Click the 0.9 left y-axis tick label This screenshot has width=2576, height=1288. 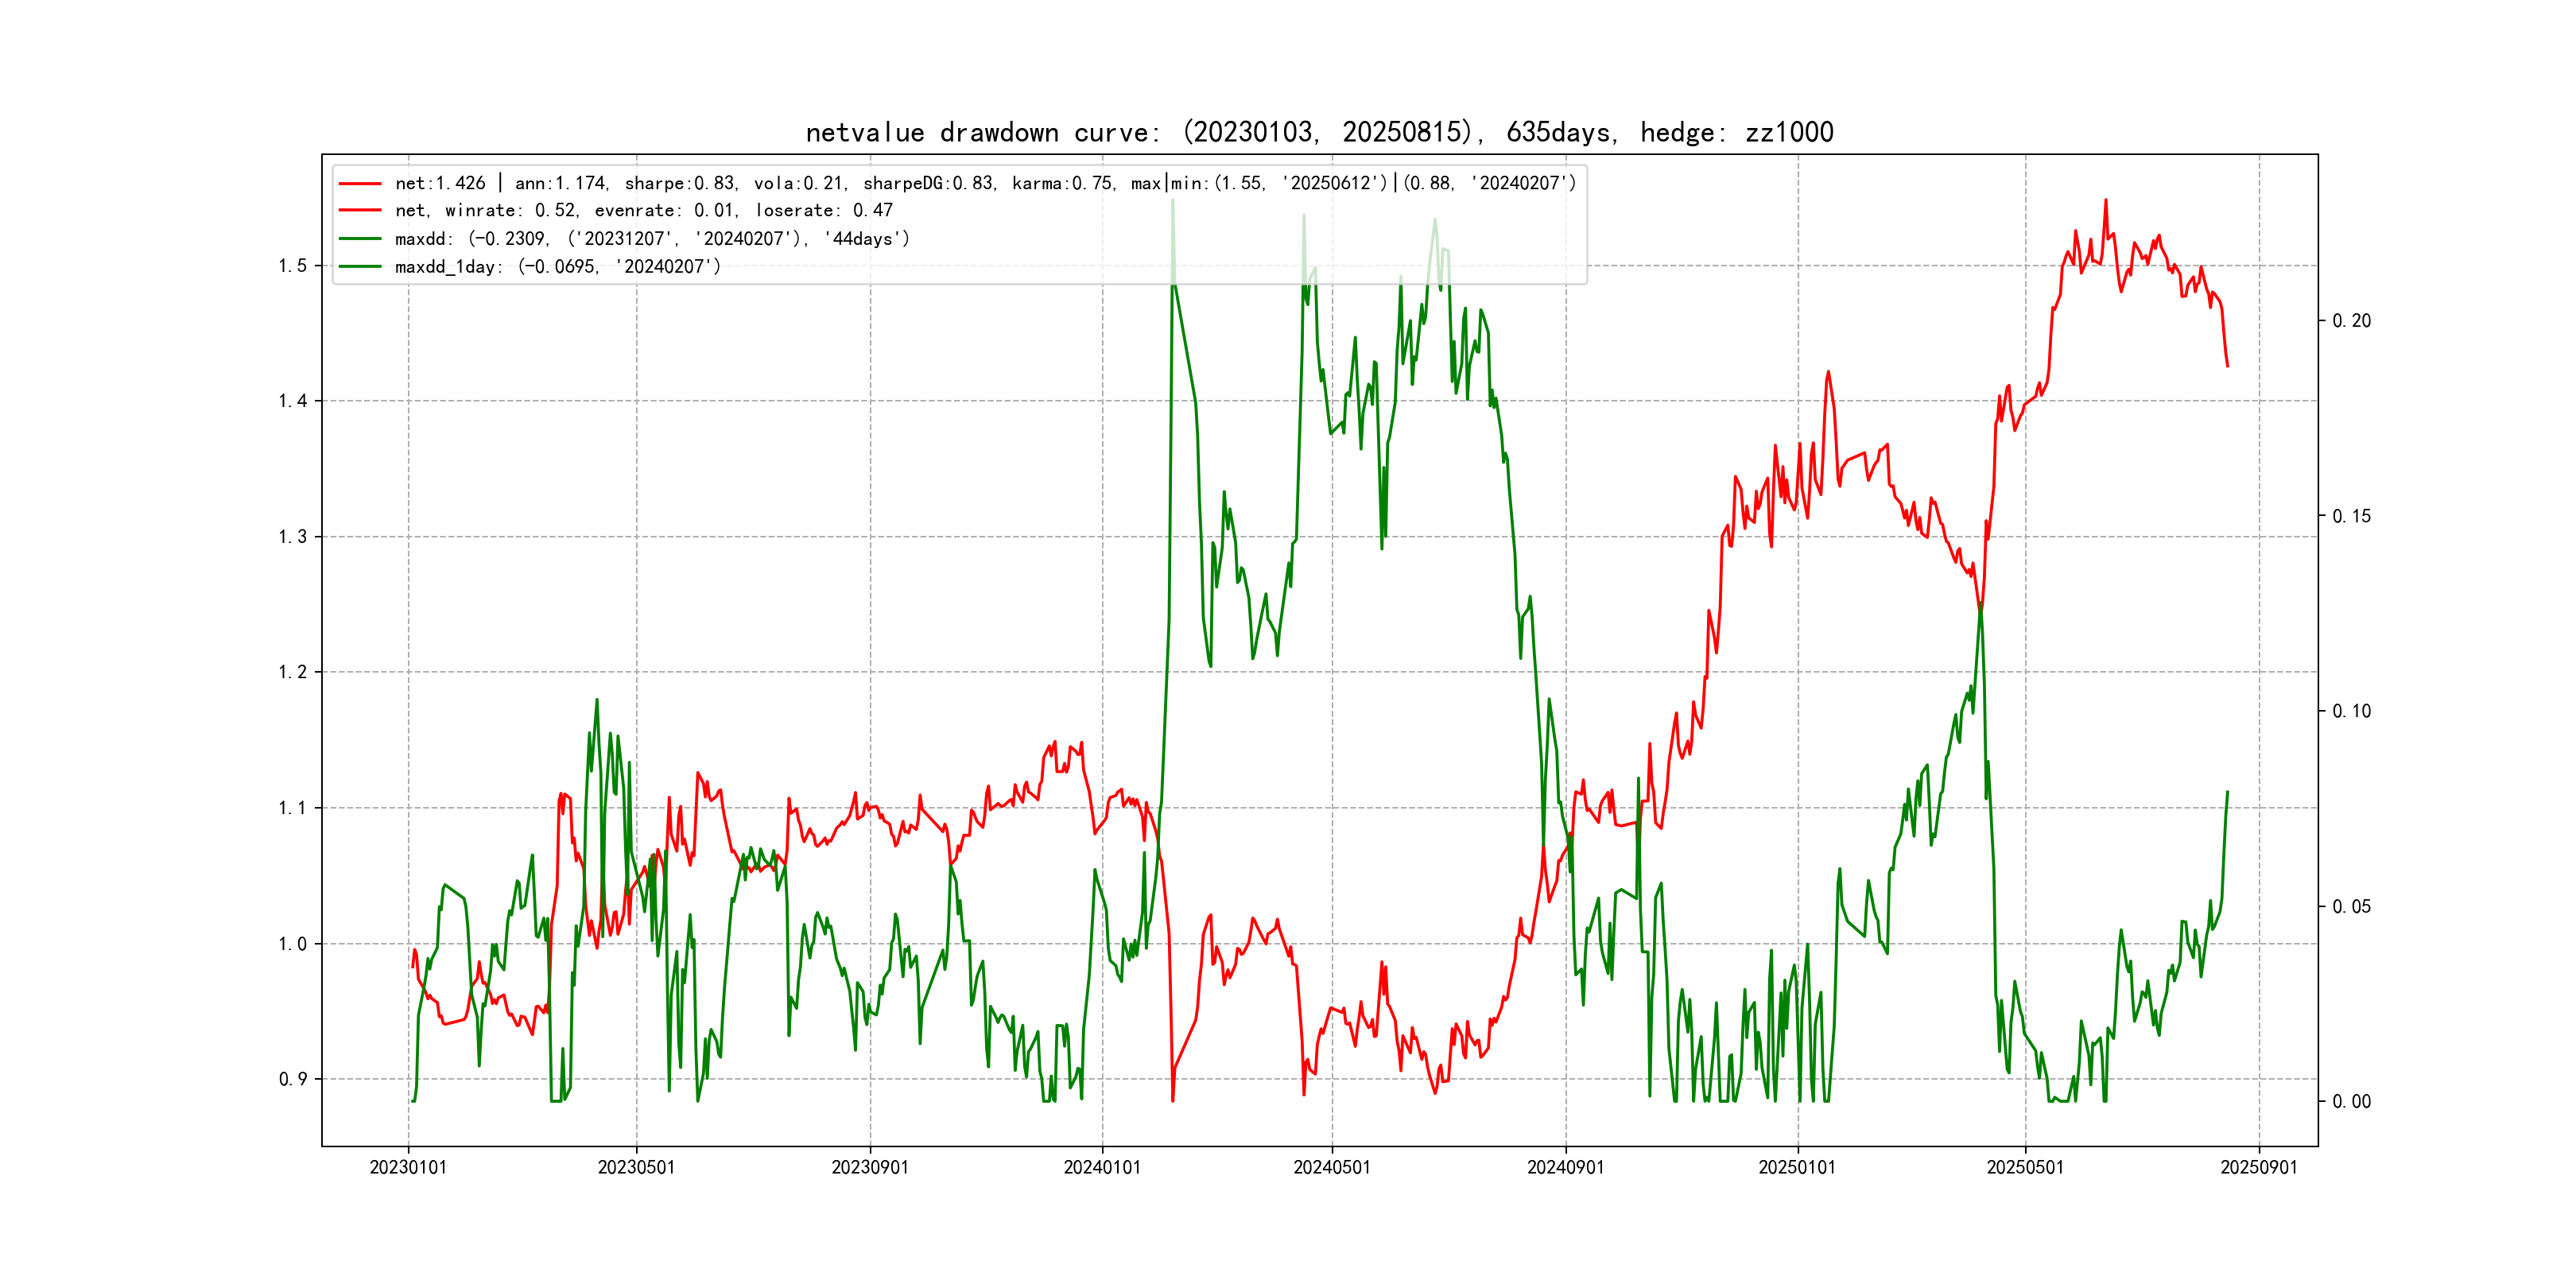[292, 1079]
